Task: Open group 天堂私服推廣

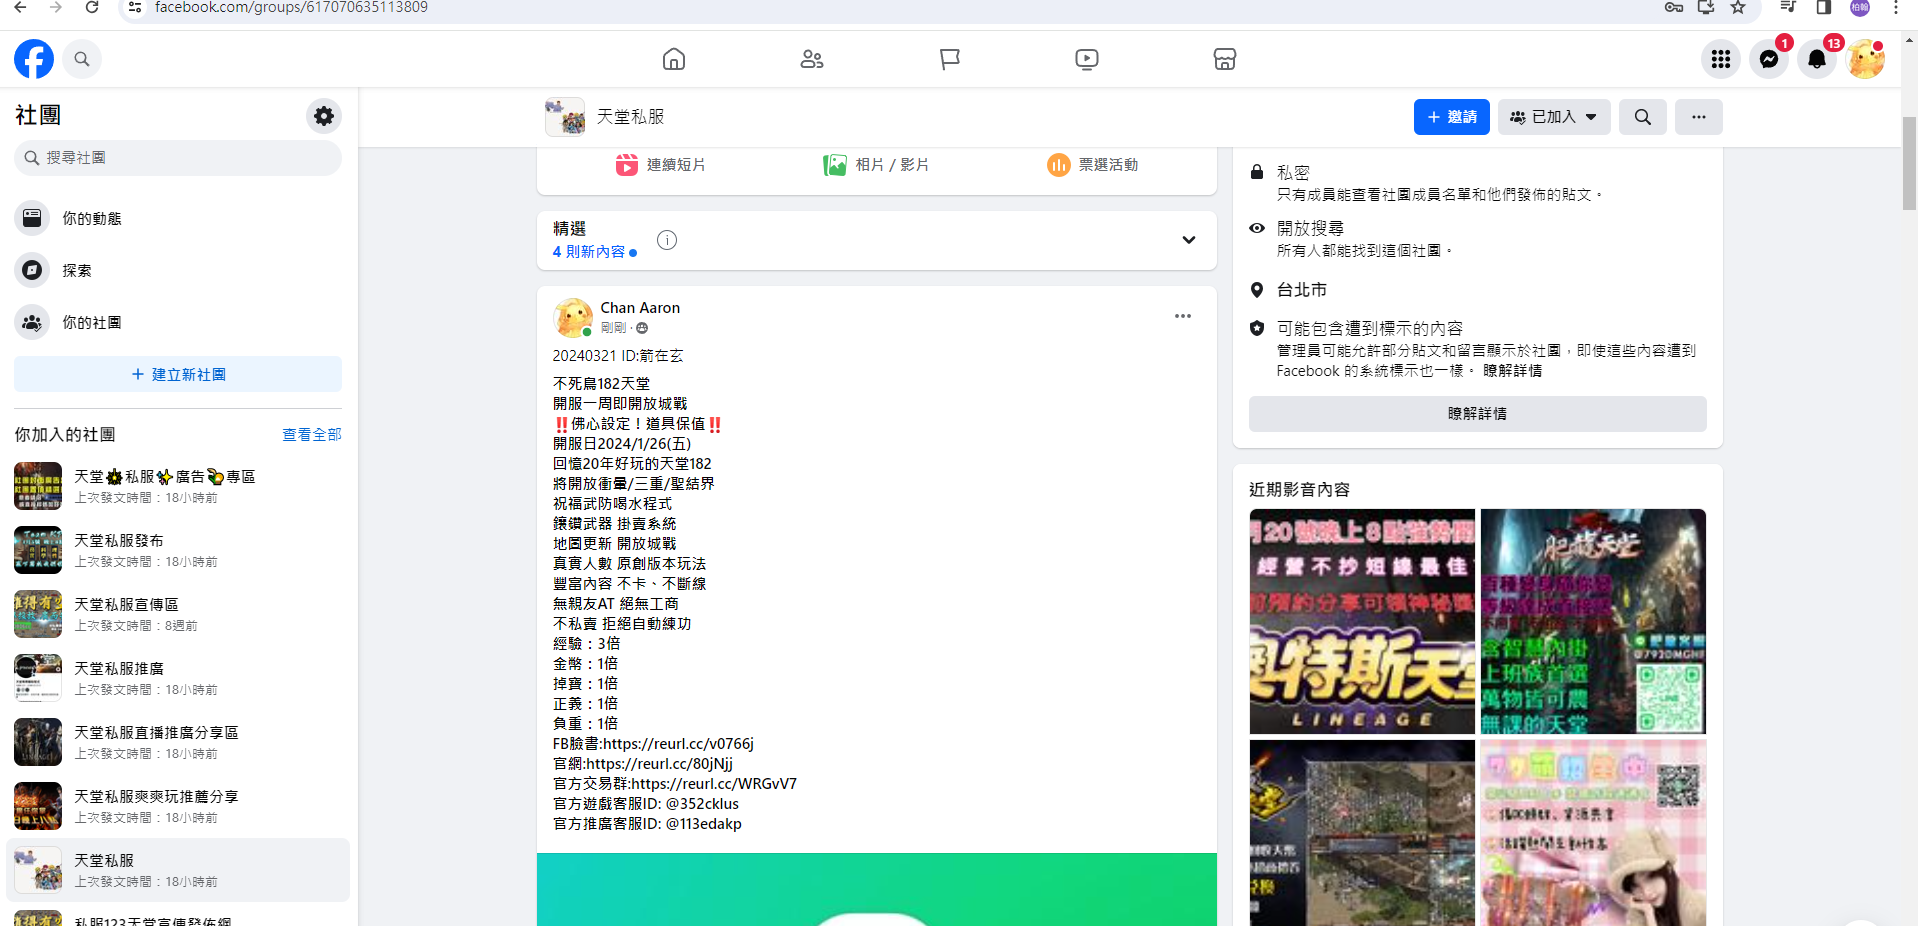Action: coord(178,678)
